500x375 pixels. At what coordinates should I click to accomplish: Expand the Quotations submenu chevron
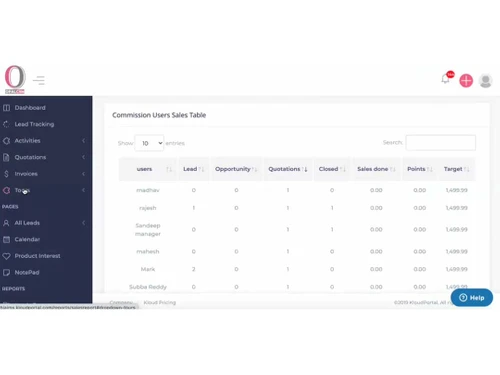point(83,157)
